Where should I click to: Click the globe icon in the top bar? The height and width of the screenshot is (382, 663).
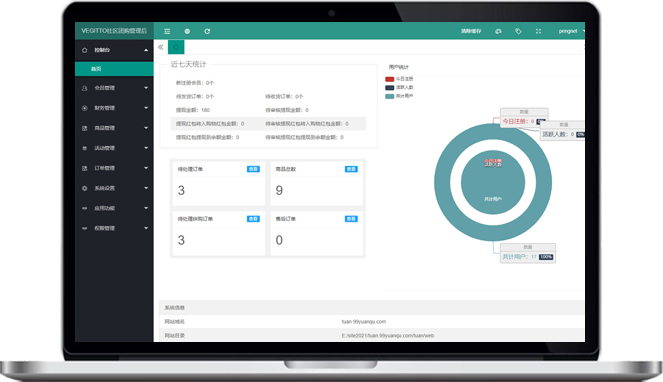(x=187, y=31)
